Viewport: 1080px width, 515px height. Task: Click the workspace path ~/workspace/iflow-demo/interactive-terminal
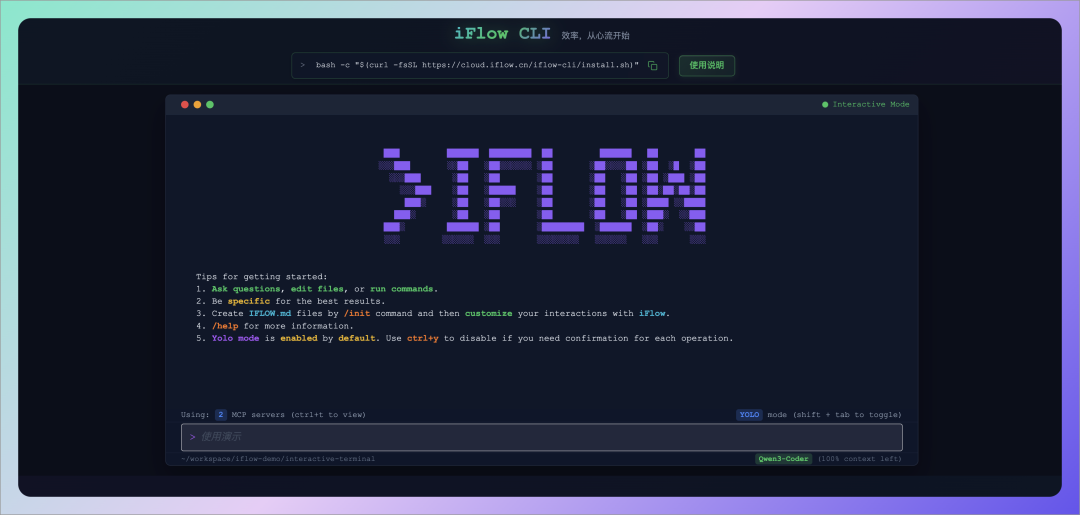278,459
